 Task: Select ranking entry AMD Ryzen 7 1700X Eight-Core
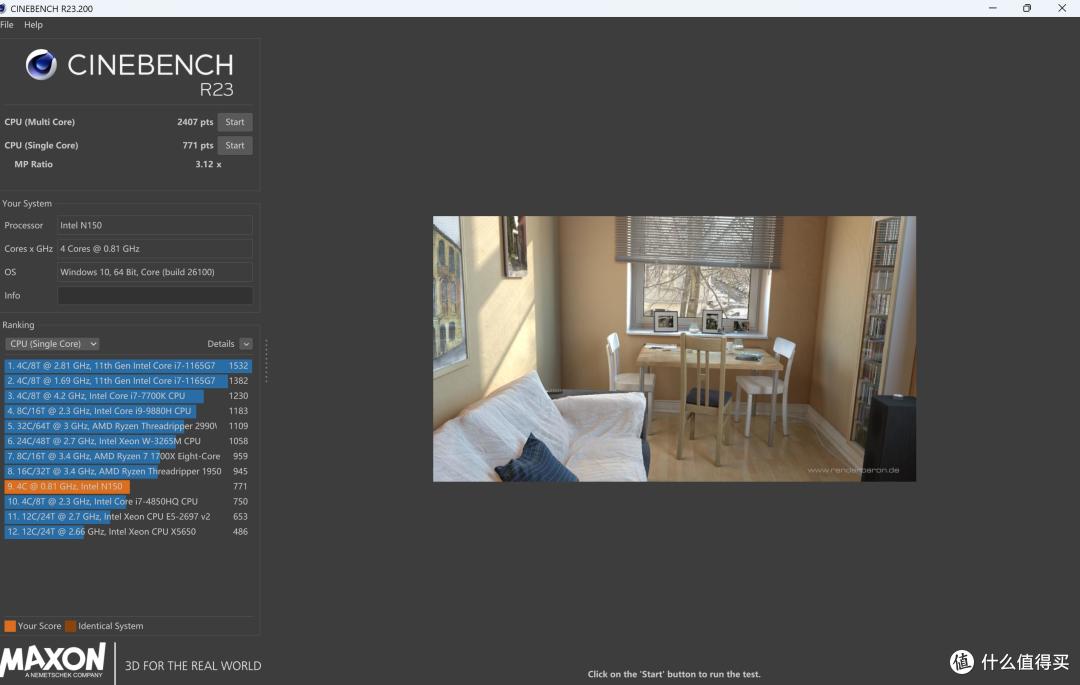coord(128,456)
